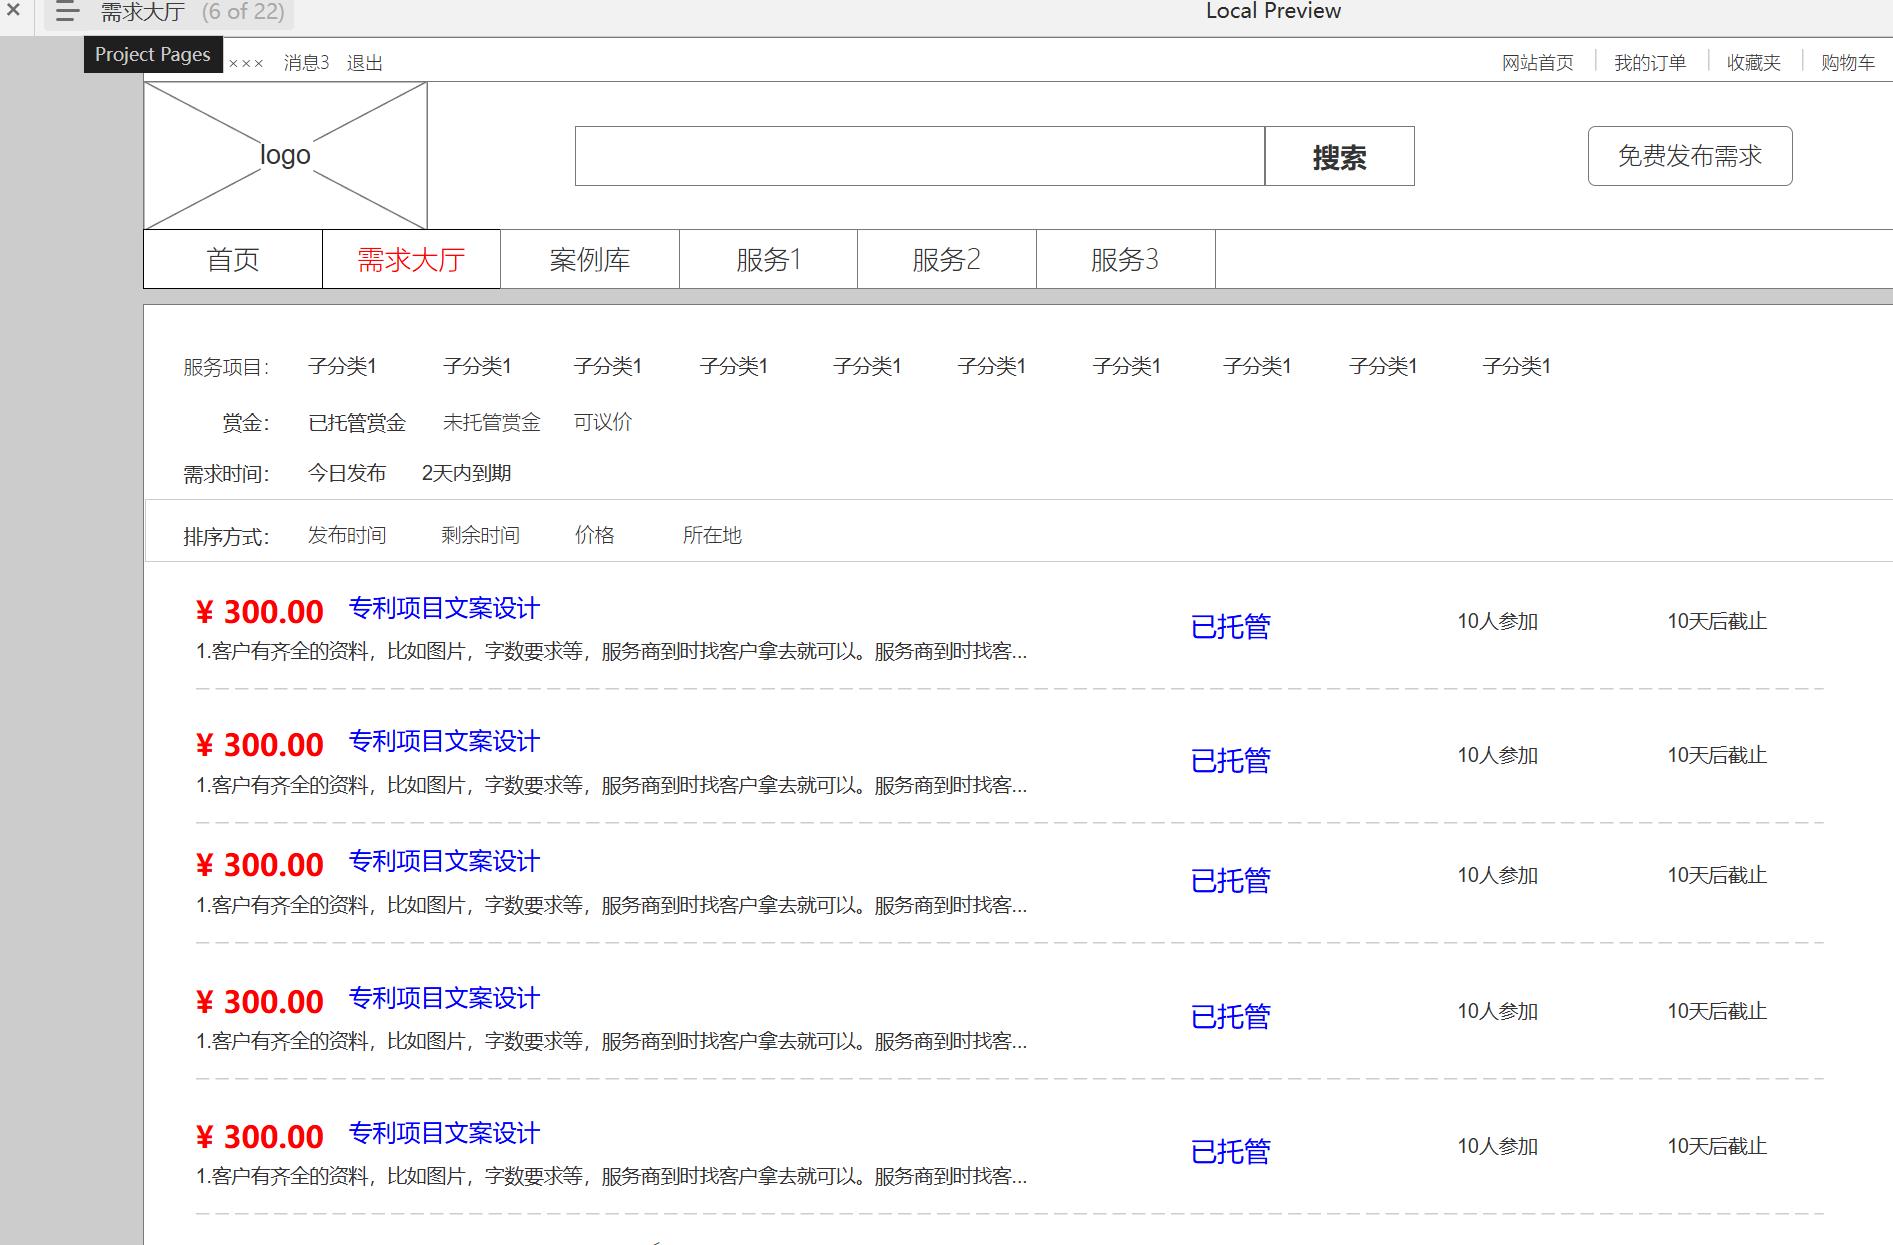1893x1245 pixels.
Task: Close the preview sidebar with X icon
Action: (13, 11)
